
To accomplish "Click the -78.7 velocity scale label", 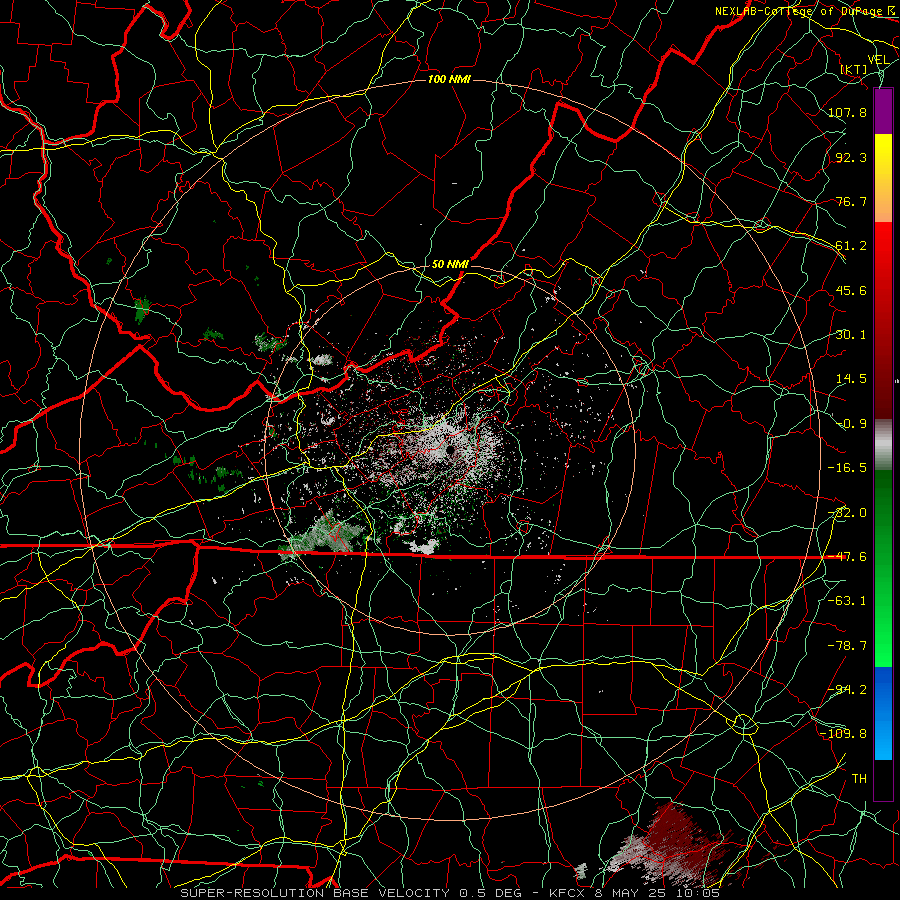I will pos(847,646).
